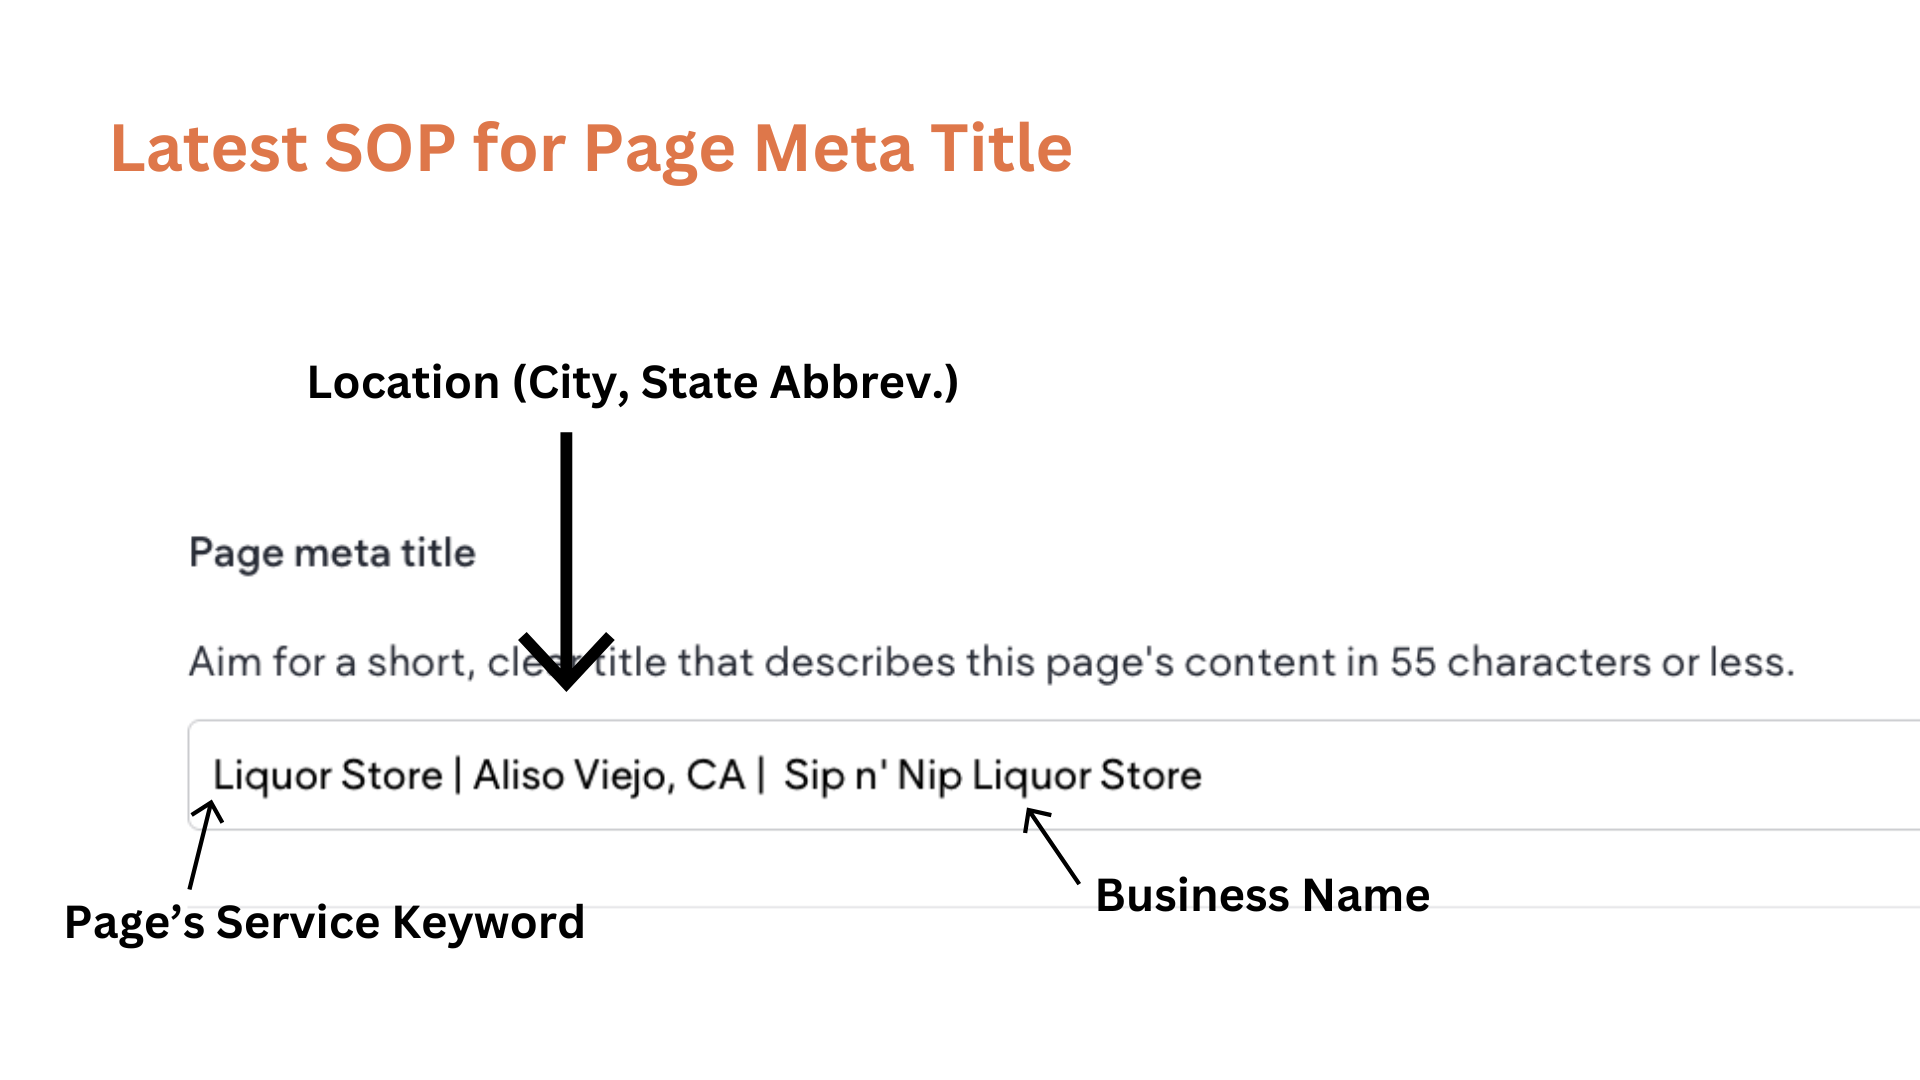Click the 'Page's Service Keyword' annotation label
This screenshot has height=1080, width=1920.
324,922
